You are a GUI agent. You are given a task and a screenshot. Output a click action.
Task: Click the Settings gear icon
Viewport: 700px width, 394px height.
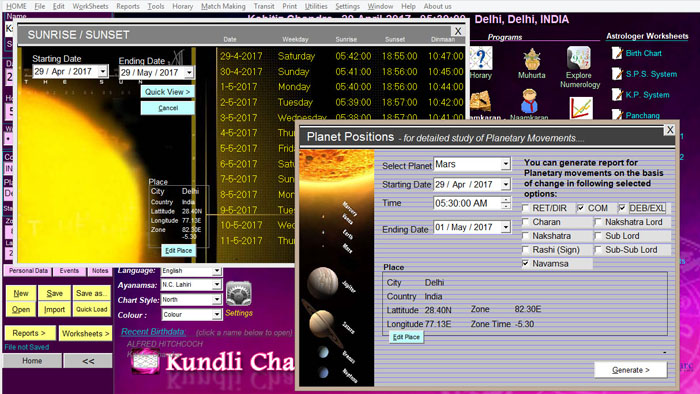coord(239,294)
